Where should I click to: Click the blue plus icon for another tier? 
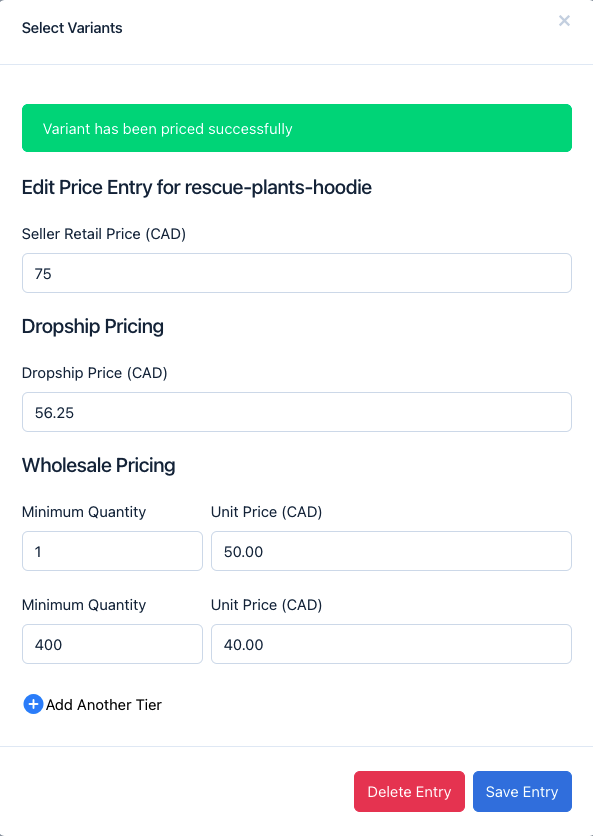[x=33, y=704]
